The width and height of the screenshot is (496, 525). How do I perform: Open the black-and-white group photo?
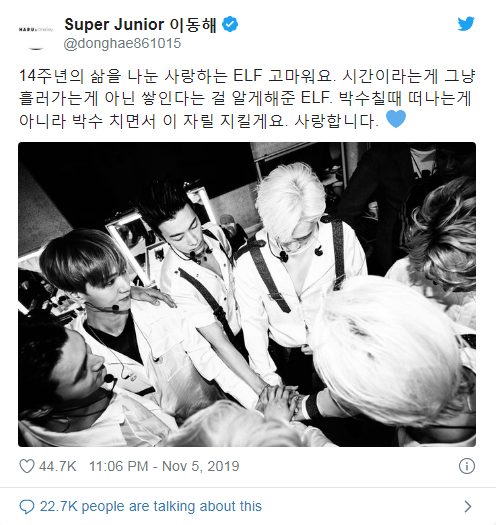(x=247, y=294)
